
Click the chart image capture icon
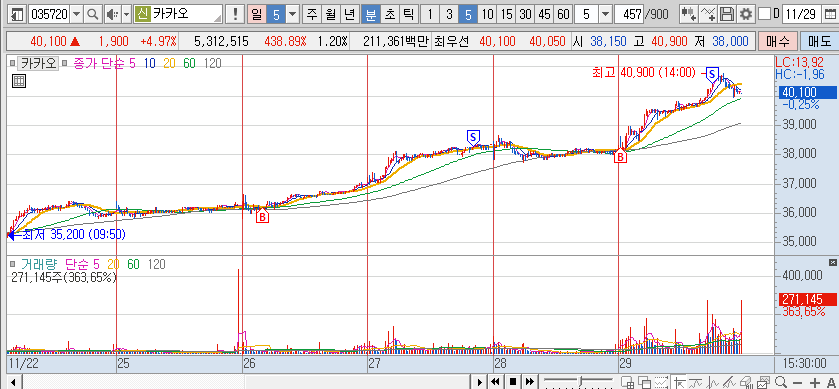[763, 382]
